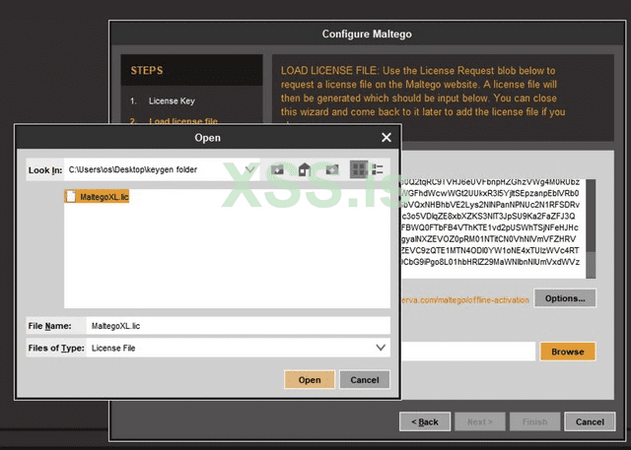631x450 pixels.
Task: Go up one folder level icon
Action: (277, 170)
